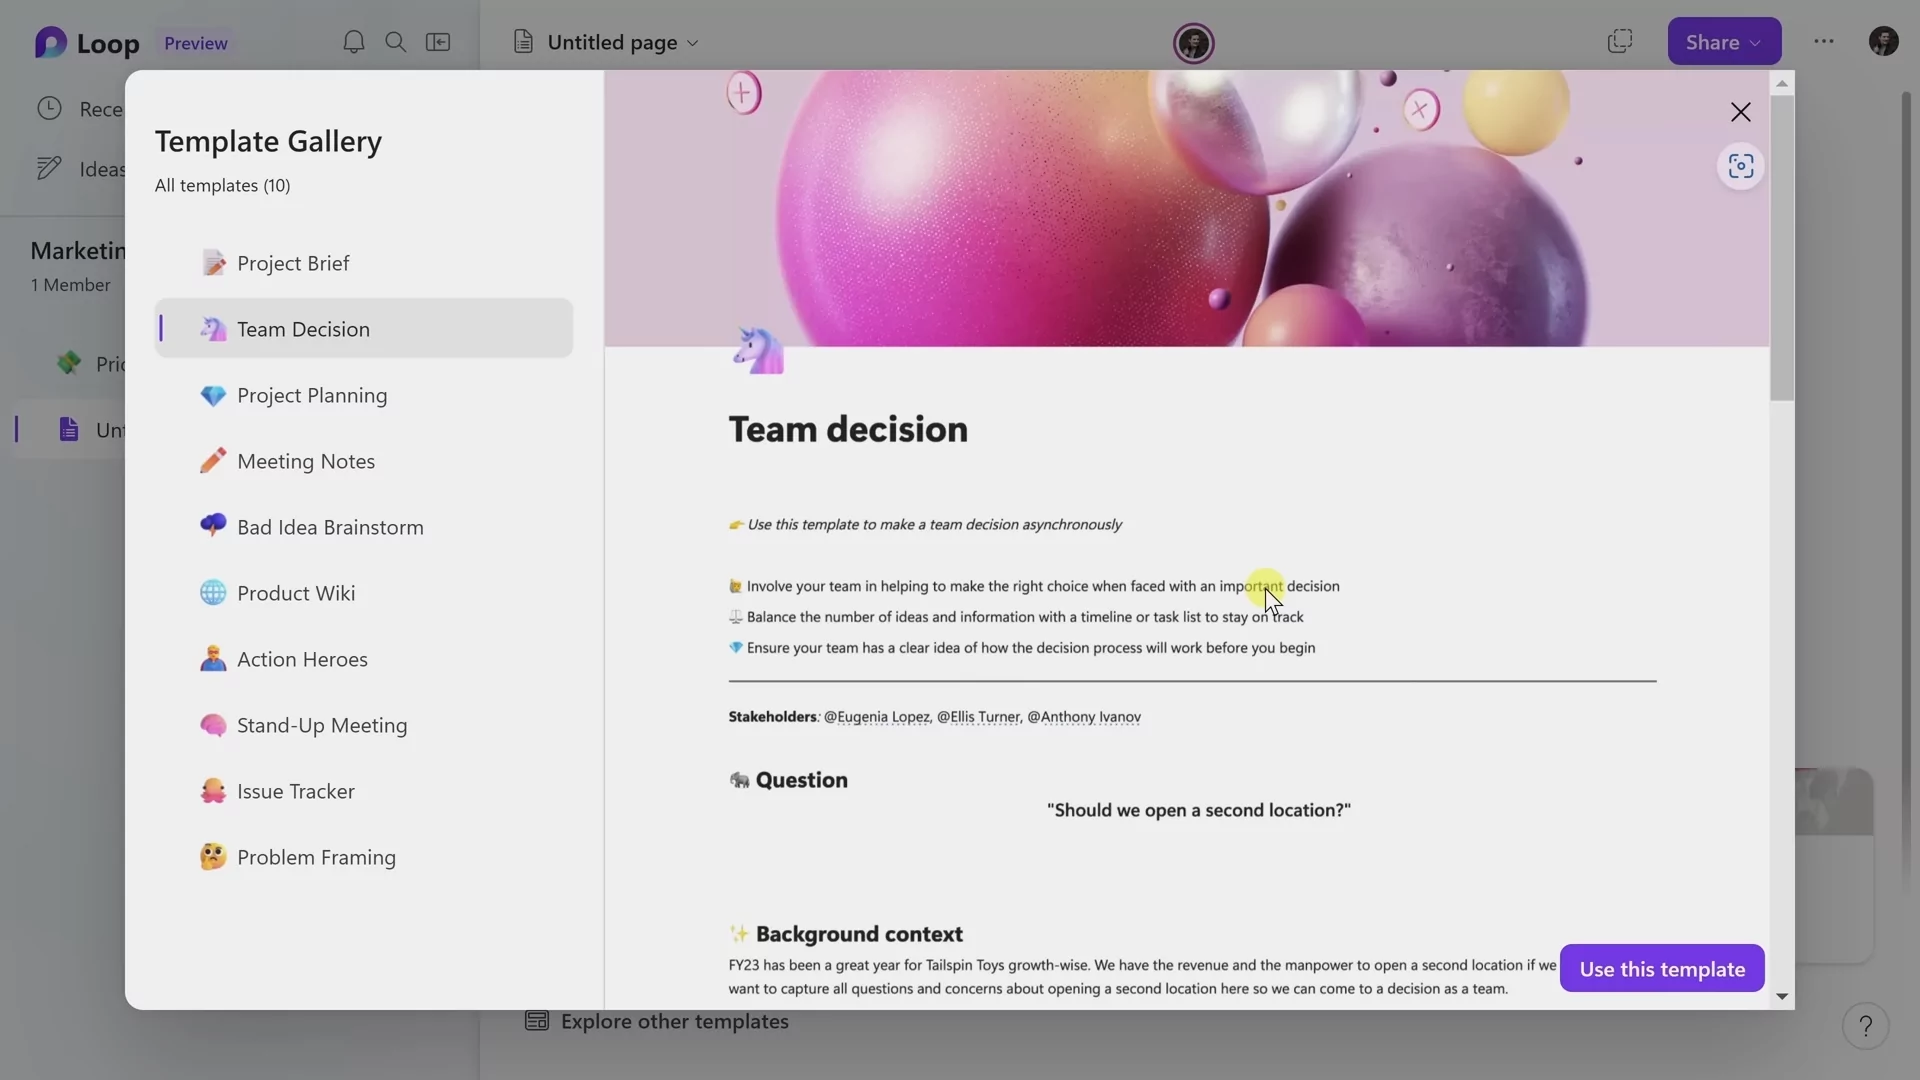
Task: Open the more options ellipsis menu
Action: (x=1824, y=42)
